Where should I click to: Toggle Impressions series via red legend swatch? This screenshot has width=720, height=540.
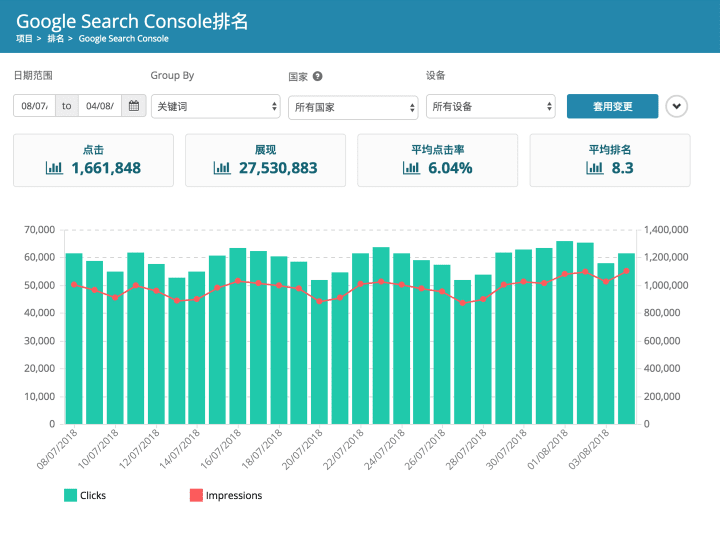click(196, 495)
